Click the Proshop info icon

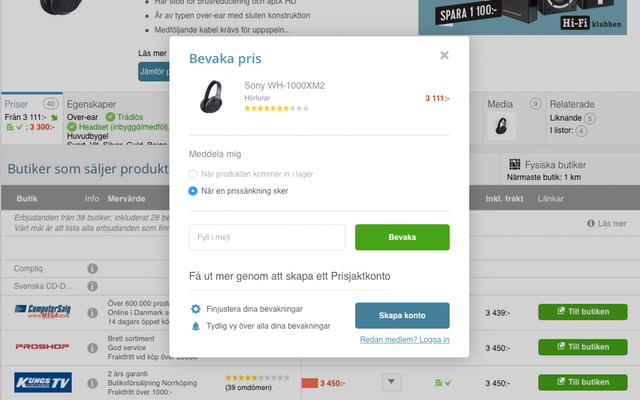[93, 348]
